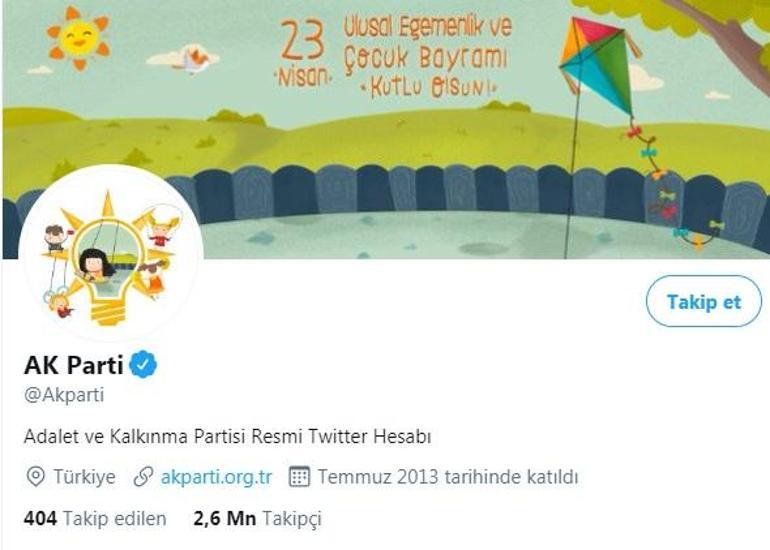The height and width of the screenshot is (550, 770).
Task: View the 404 Takip edilen list
Action: tap(95, 519)
